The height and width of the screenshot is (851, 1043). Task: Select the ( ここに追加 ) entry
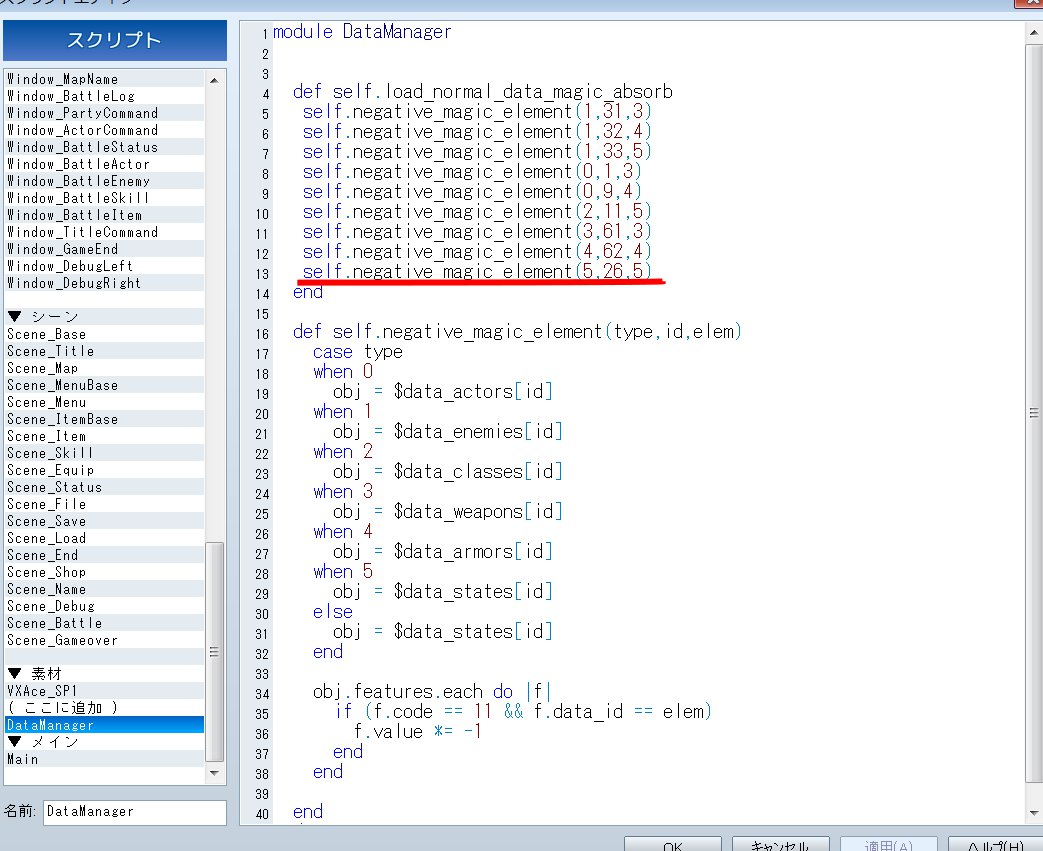[x=104, y=707]
